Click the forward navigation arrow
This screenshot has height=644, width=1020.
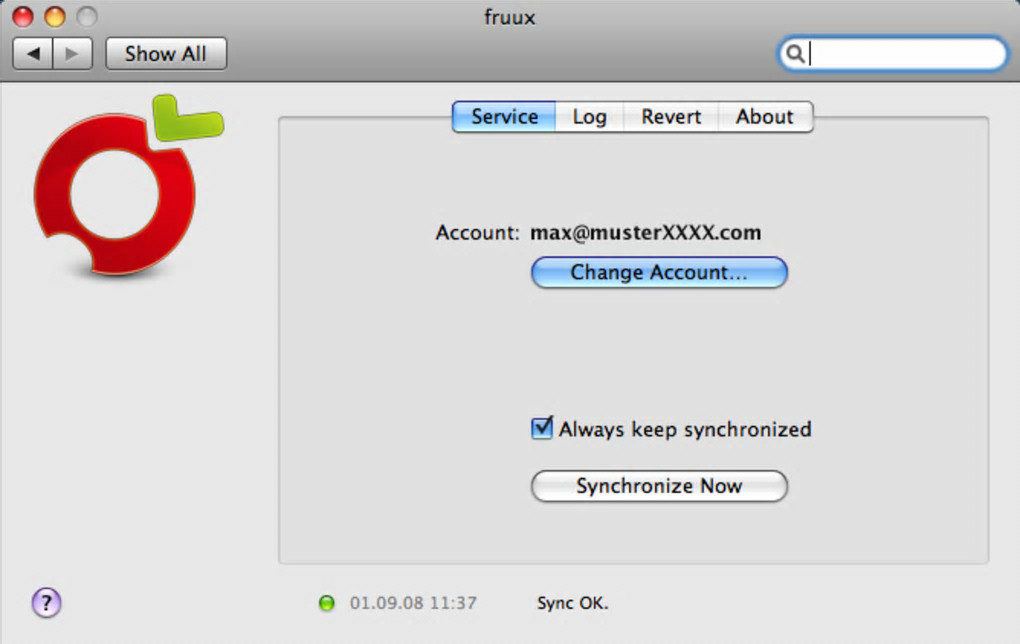click(72, 54)
